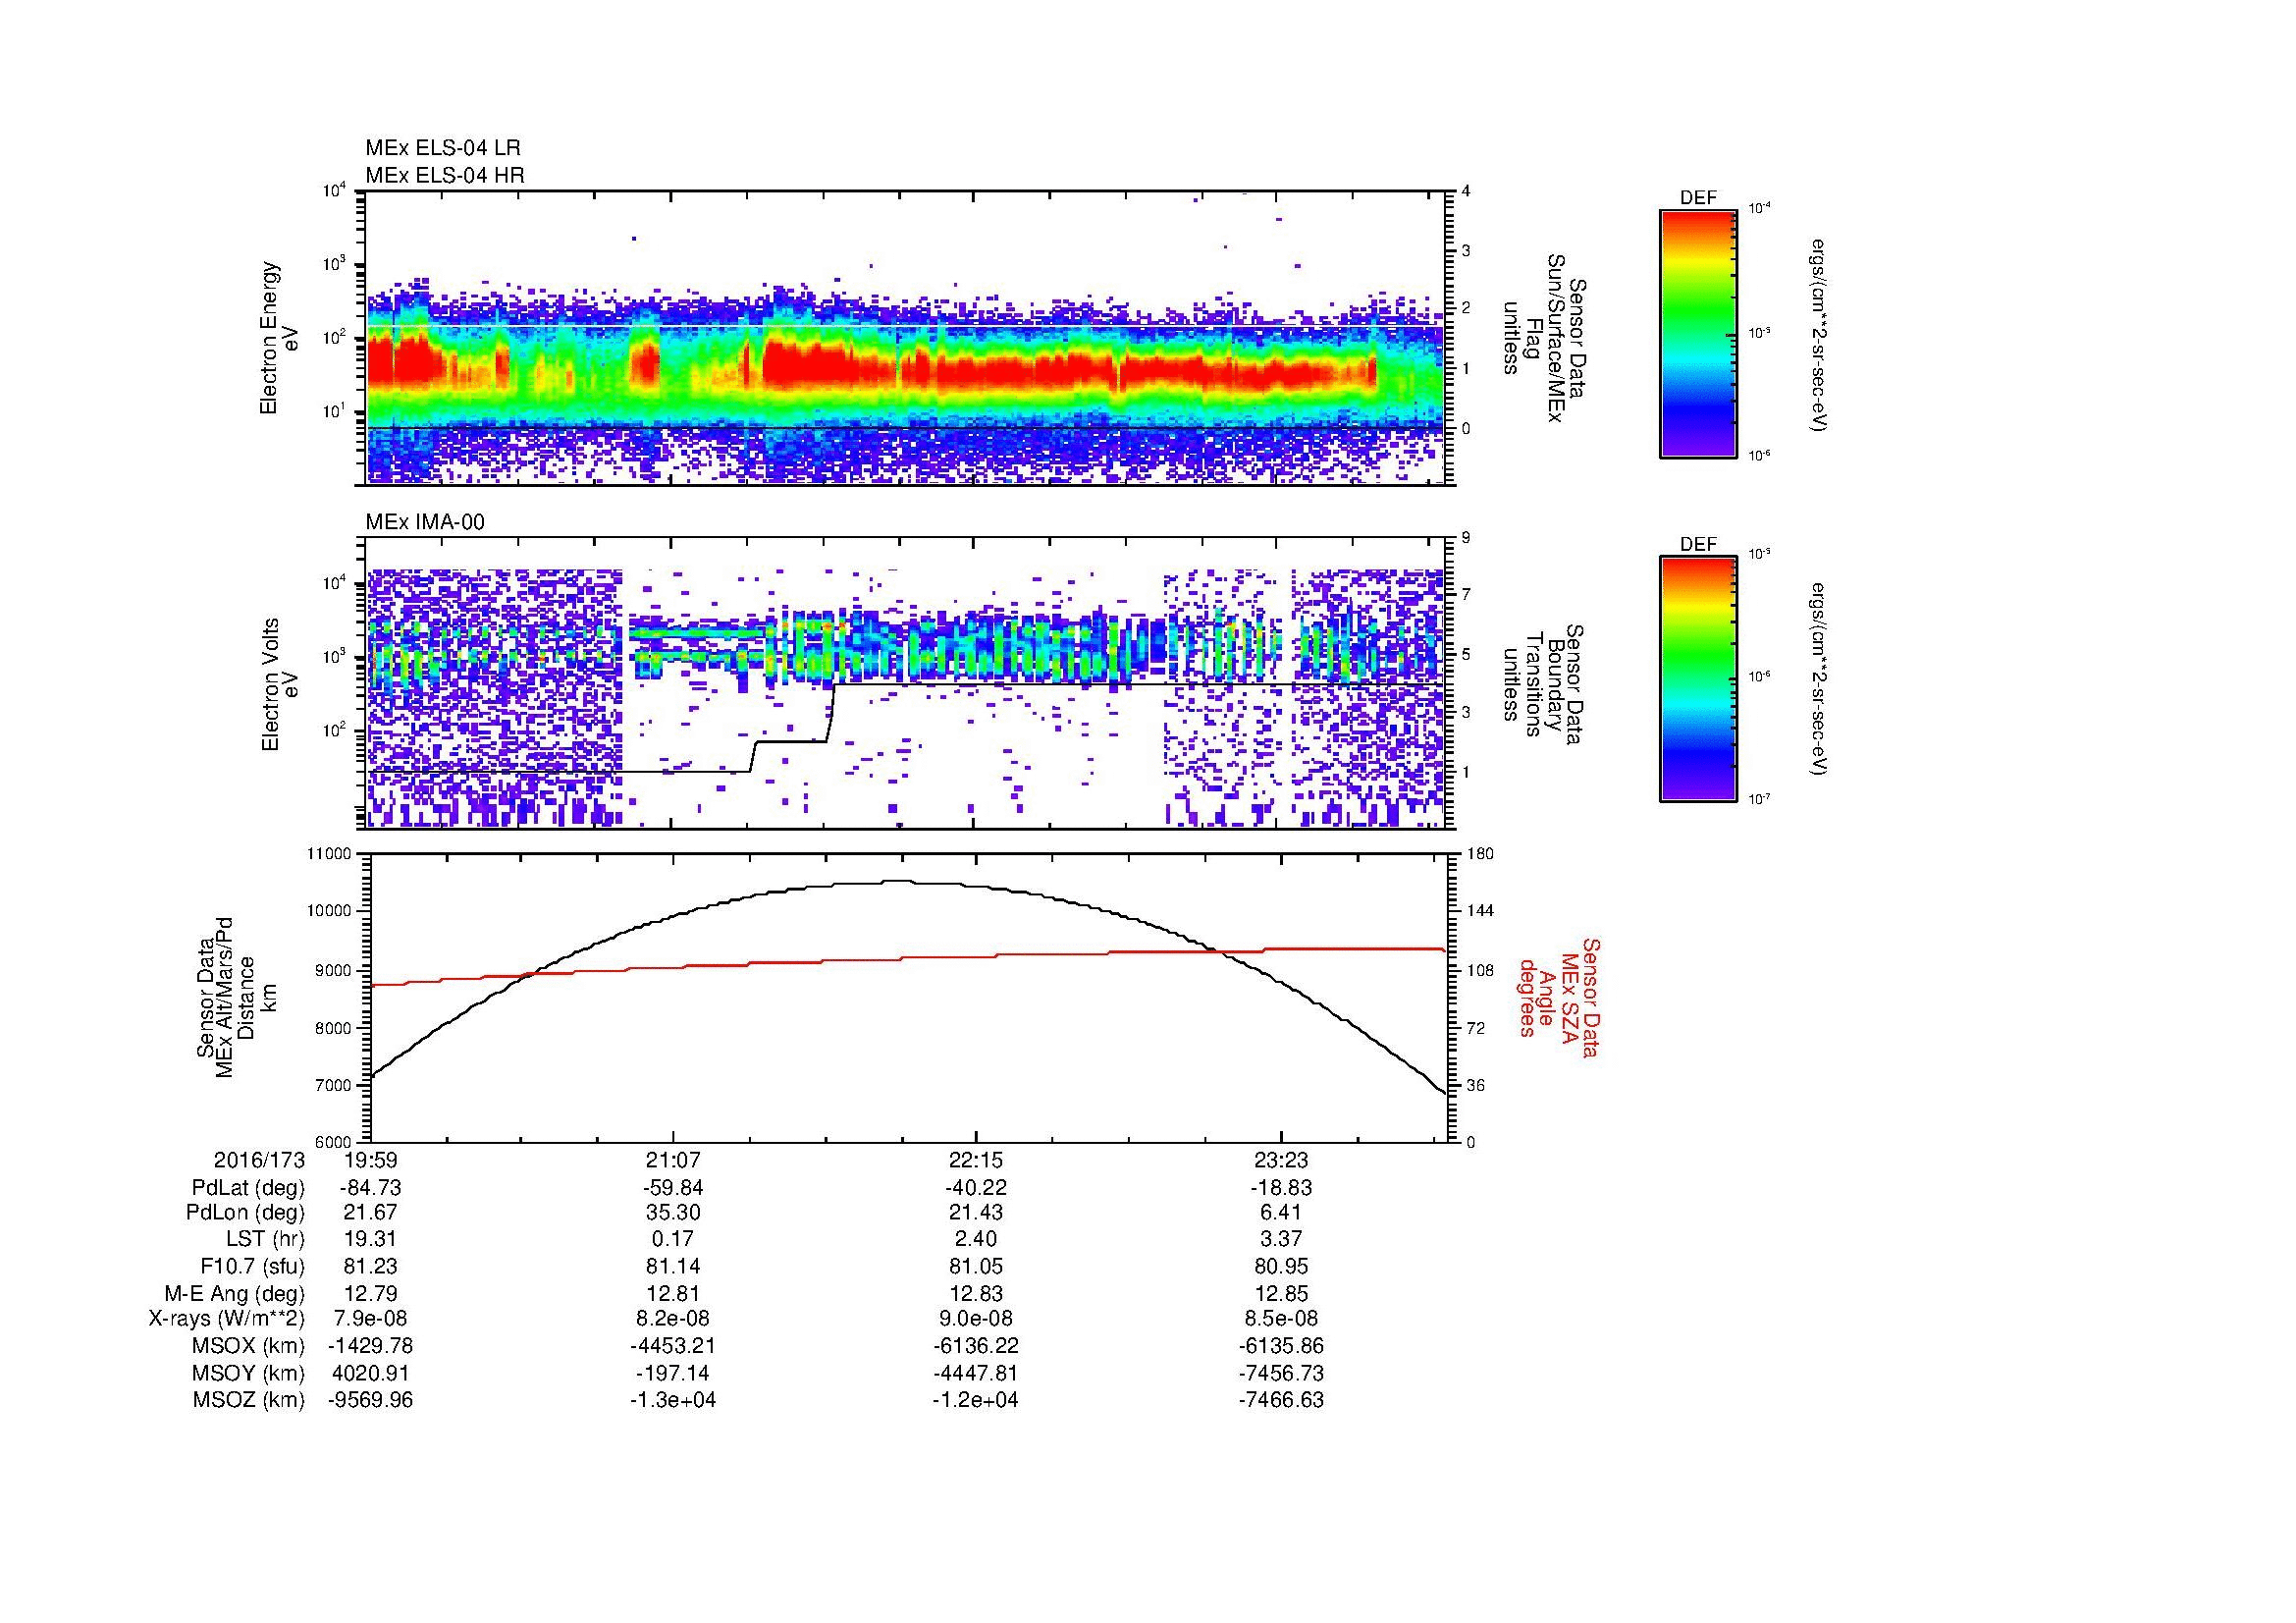Click PdLat value '-40.22'
Image resolution: width=2296 pixels, height=1623 pixels.
[976, 1188]
